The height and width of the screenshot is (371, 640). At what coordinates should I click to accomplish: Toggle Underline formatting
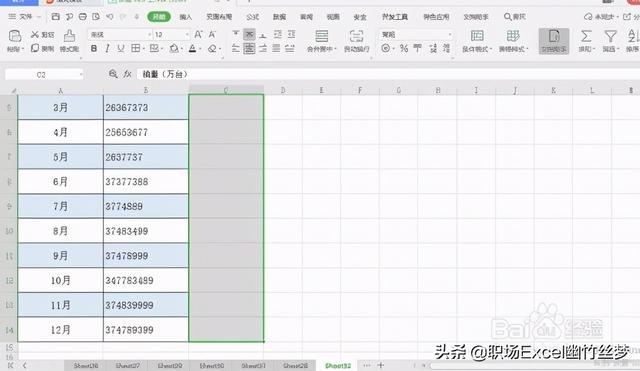(x=121, y=49)
